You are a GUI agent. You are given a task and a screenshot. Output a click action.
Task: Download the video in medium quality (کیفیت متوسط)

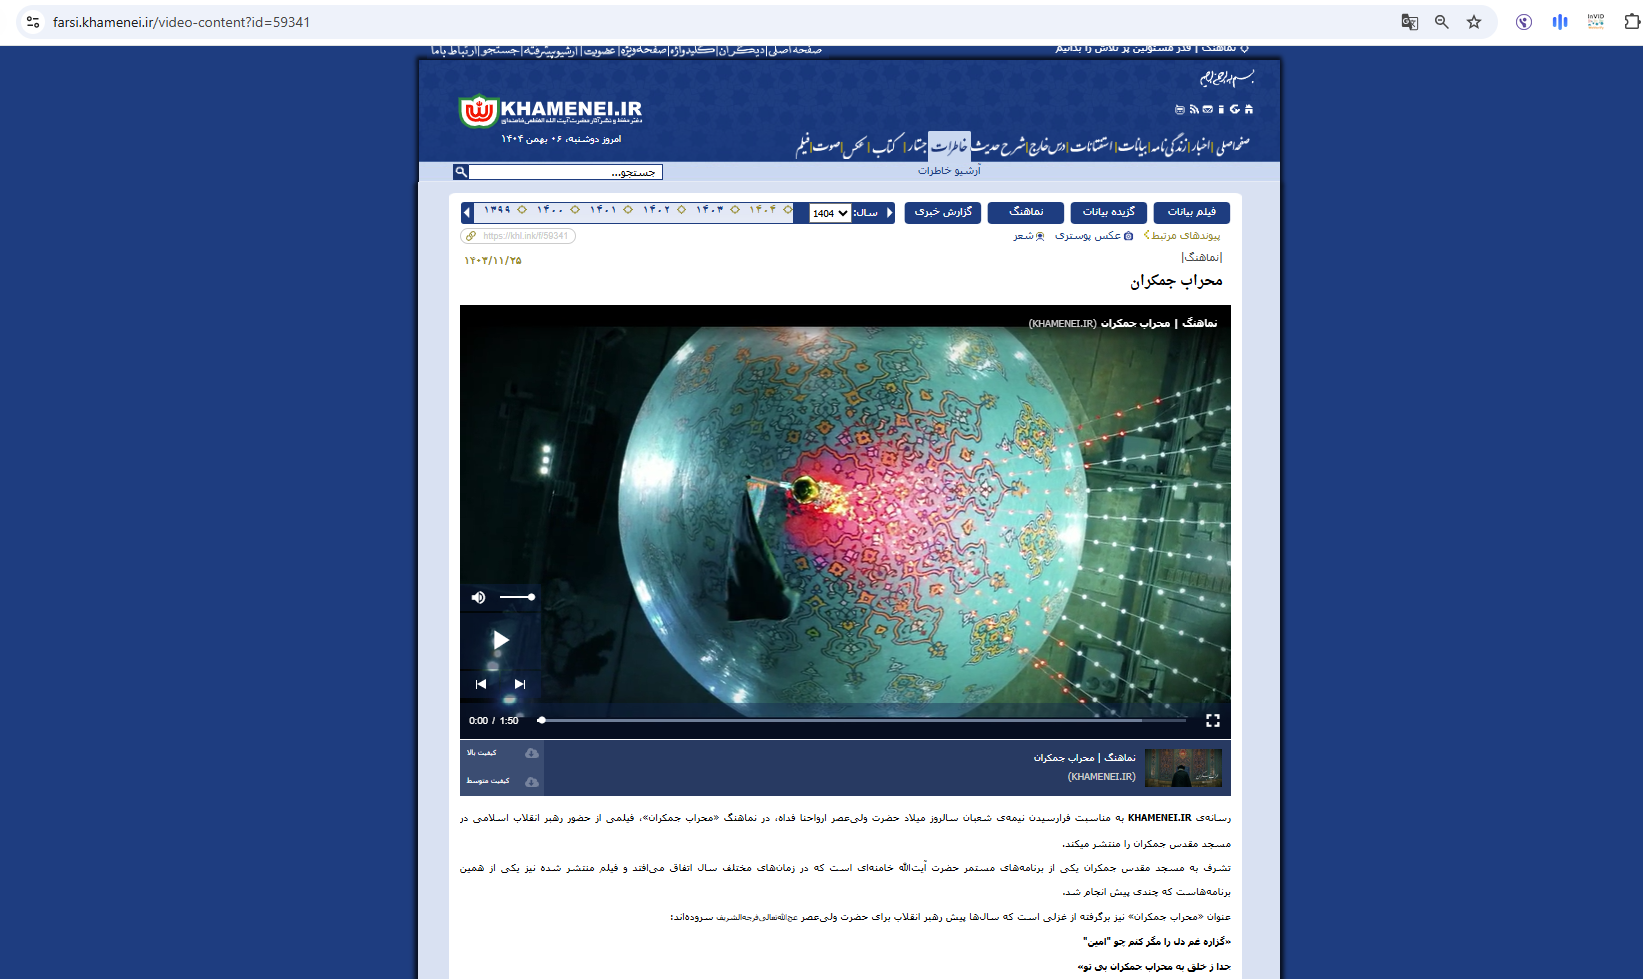coord(531,781)
